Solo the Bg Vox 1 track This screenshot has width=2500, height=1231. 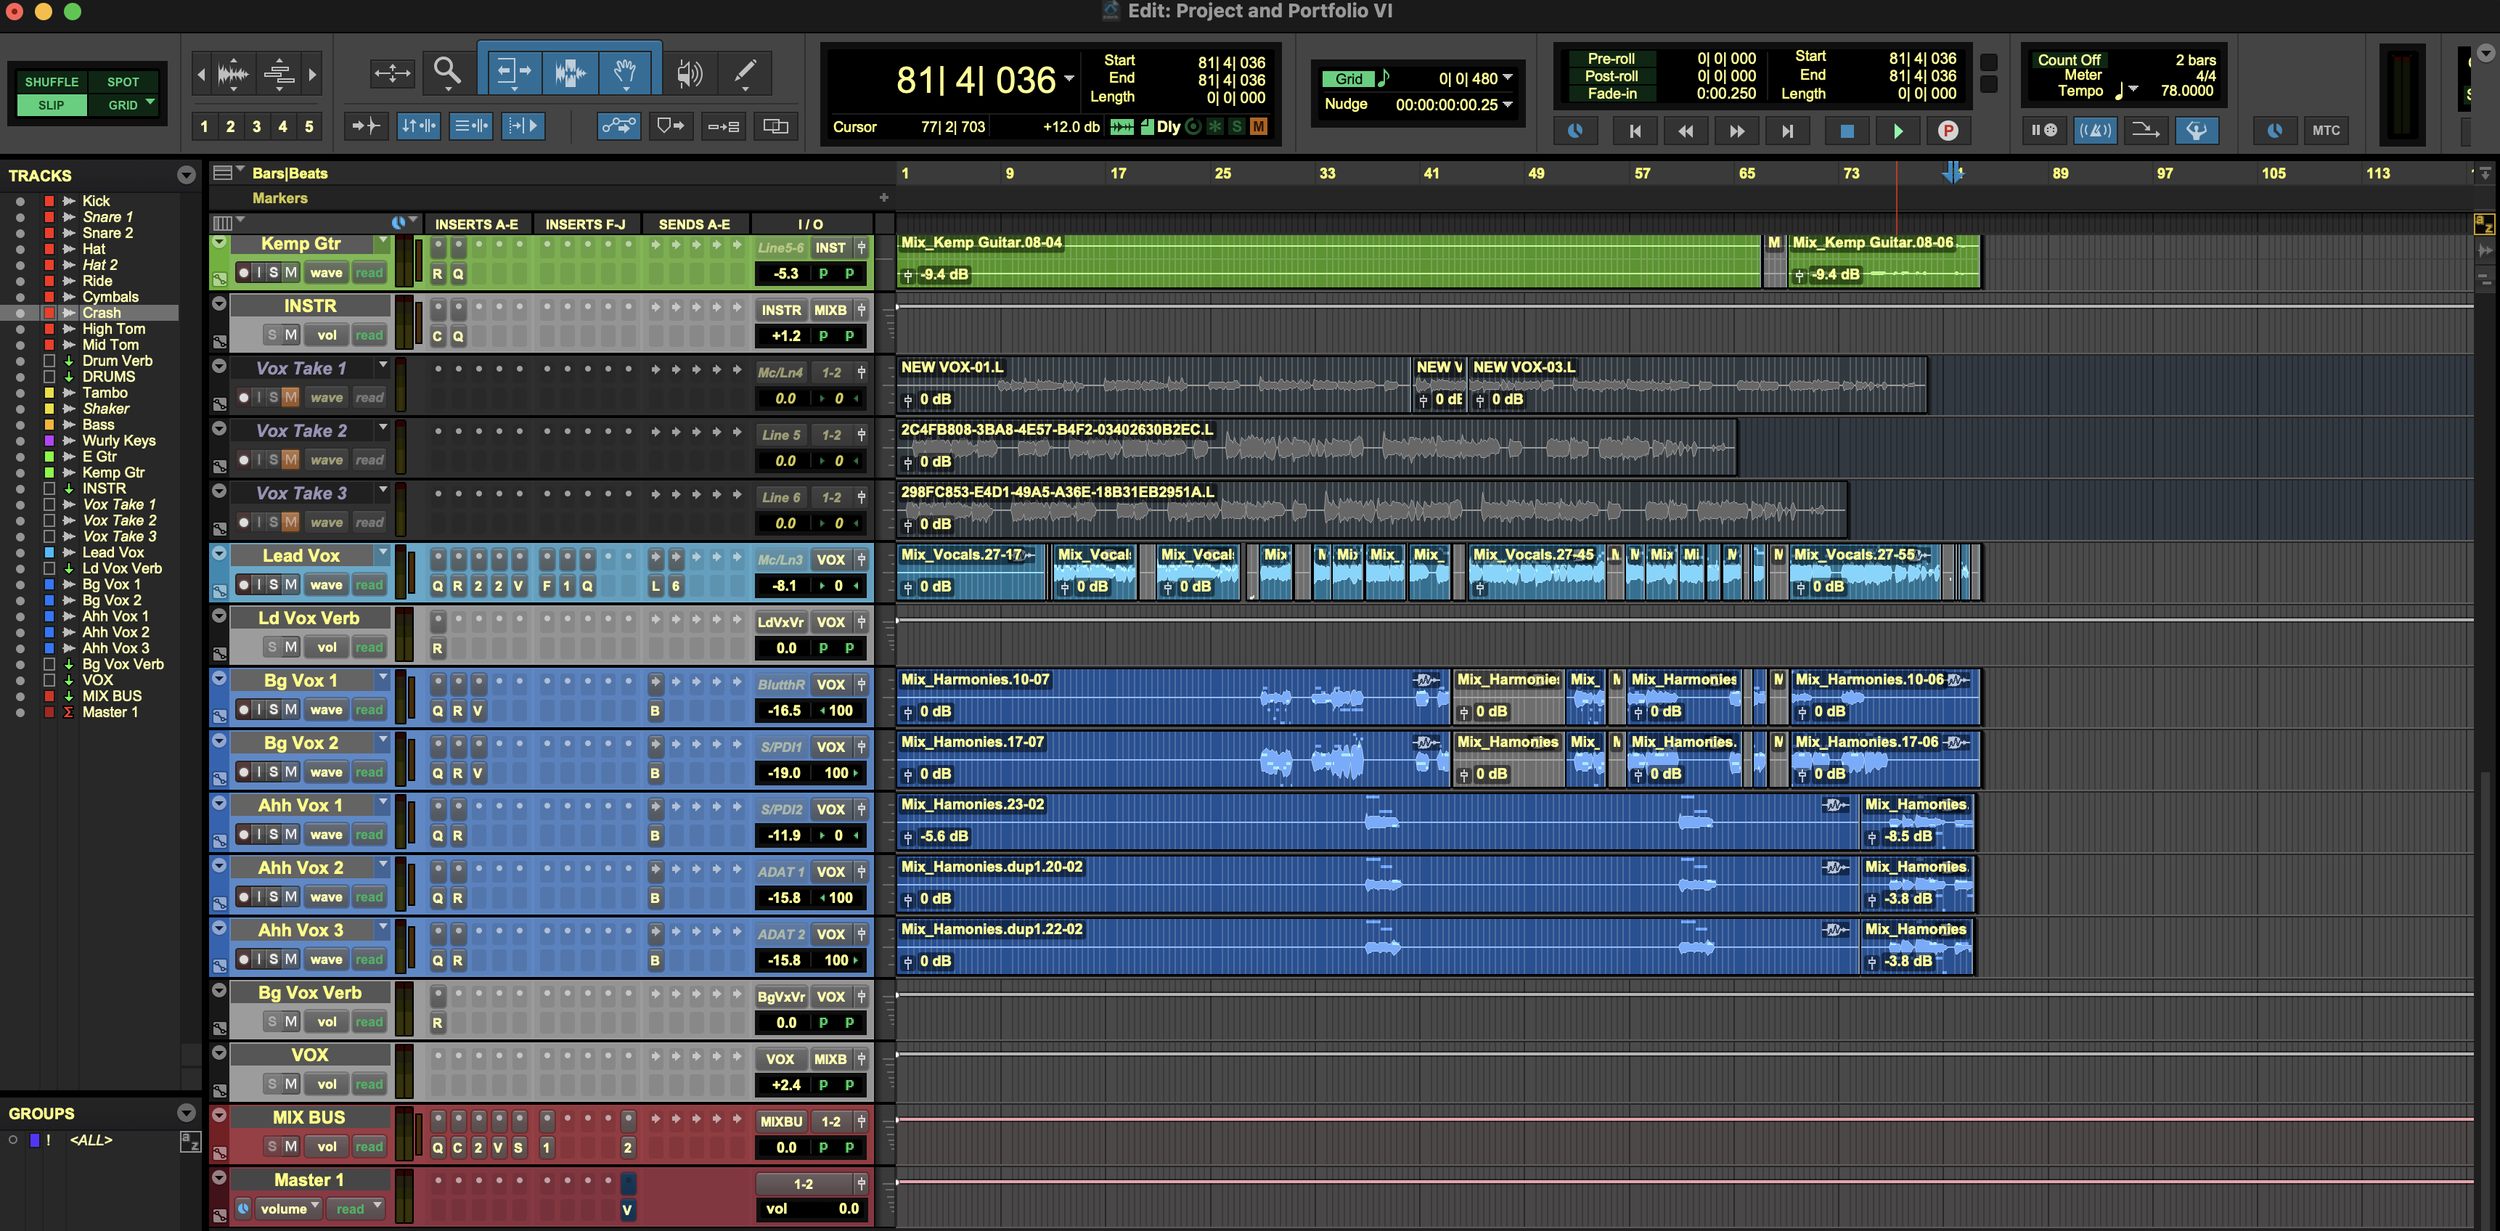click(x=273, y=710)
